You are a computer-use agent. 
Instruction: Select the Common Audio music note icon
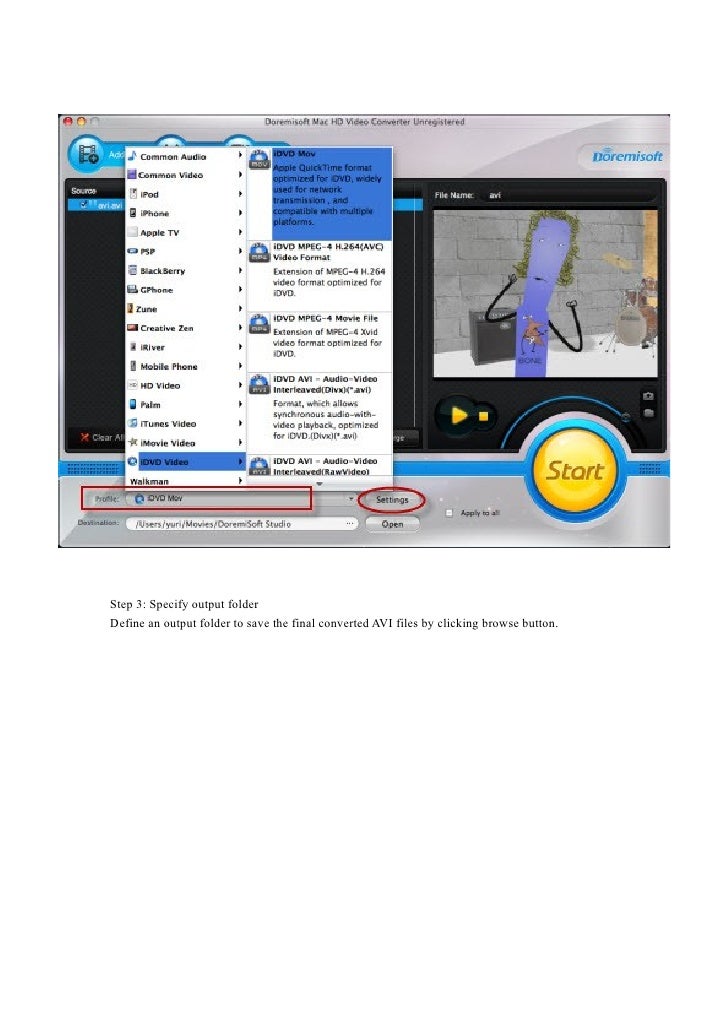pos(132,156)
